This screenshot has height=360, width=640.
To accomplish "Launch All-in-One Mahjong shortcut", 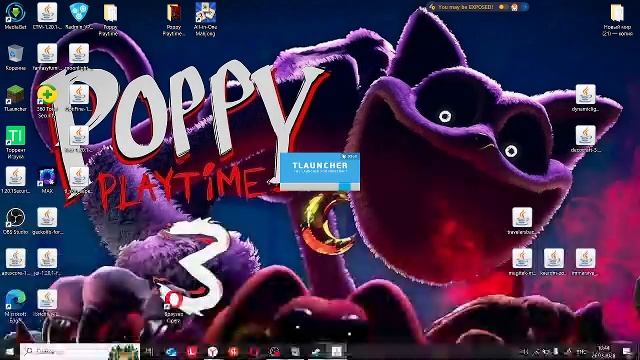I will [205, 19].
